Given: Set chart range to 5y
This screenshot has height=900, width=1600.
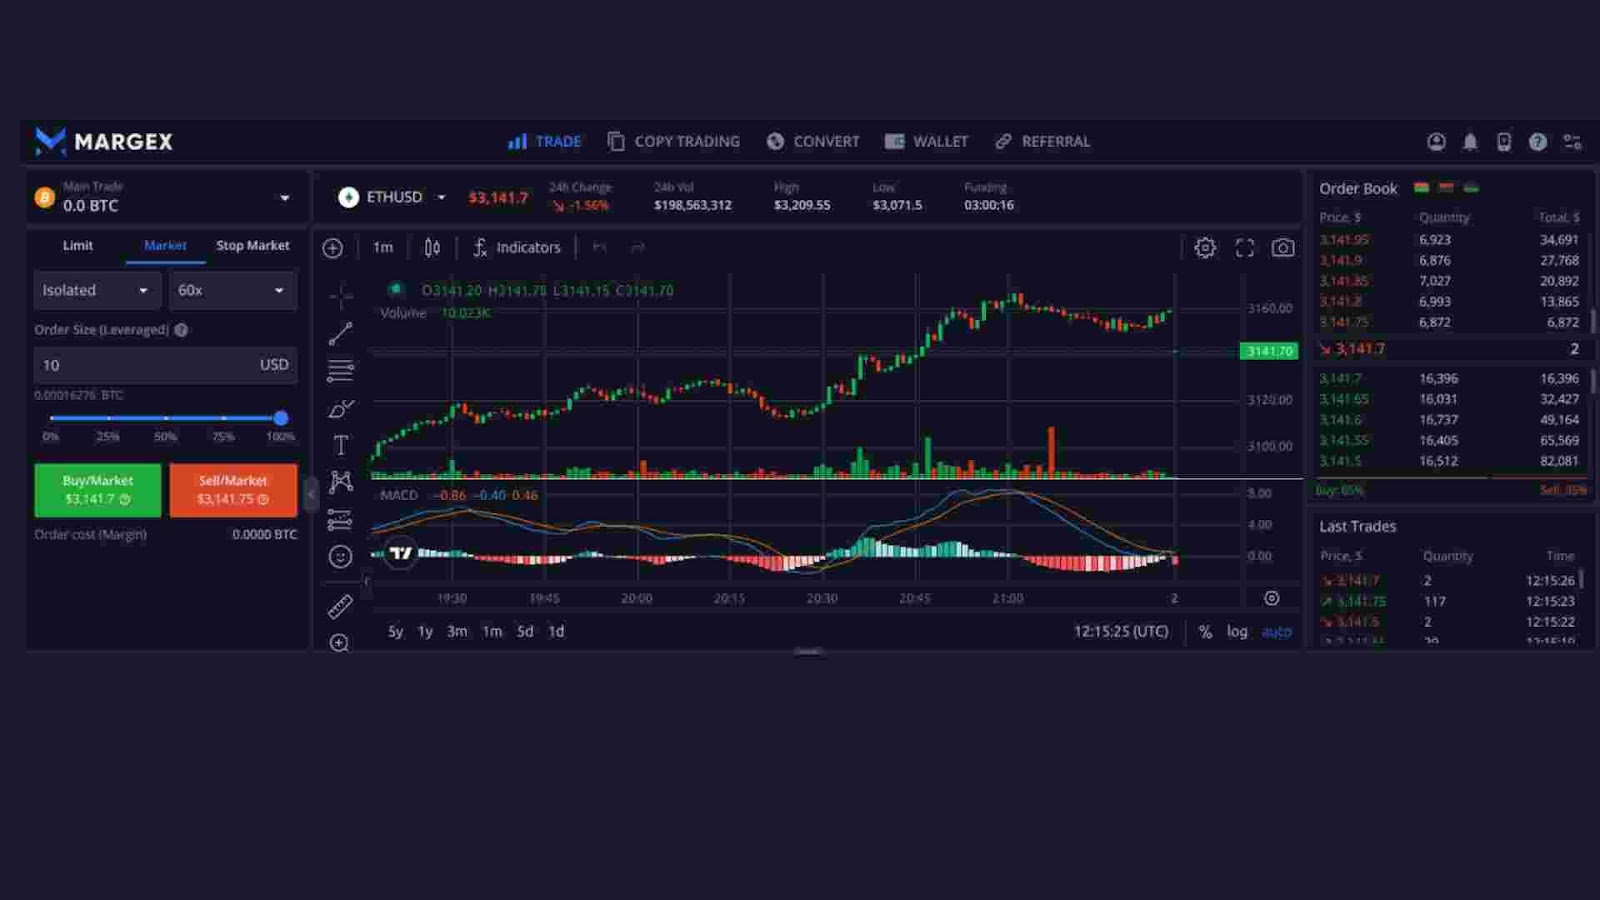Looking at the screenshot, I should point(395,632).
